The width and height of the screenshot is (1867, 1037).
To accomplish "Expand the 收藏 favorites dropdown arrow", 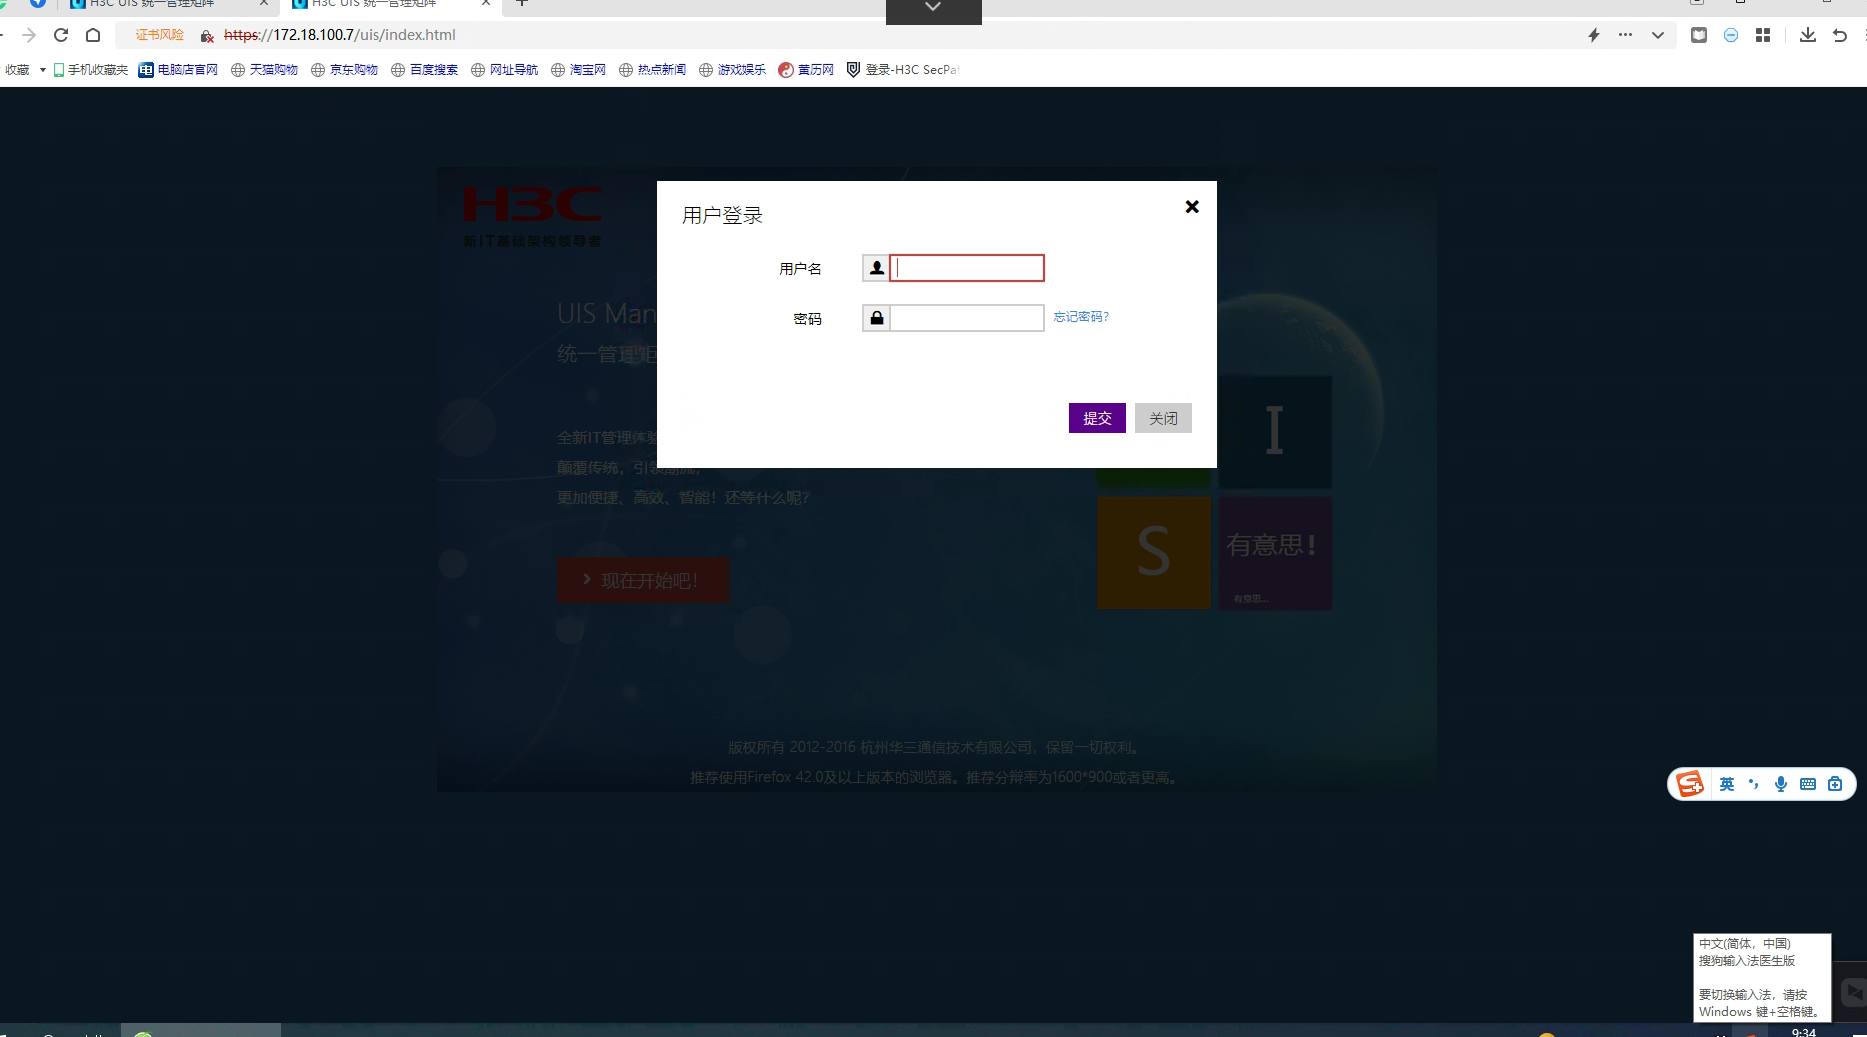I will click(x=43, y=70).
